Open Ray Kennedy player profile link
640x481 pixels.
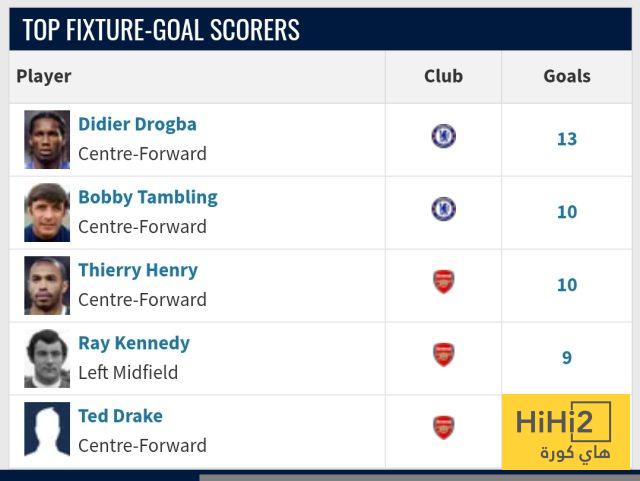(x=134, y=343)
